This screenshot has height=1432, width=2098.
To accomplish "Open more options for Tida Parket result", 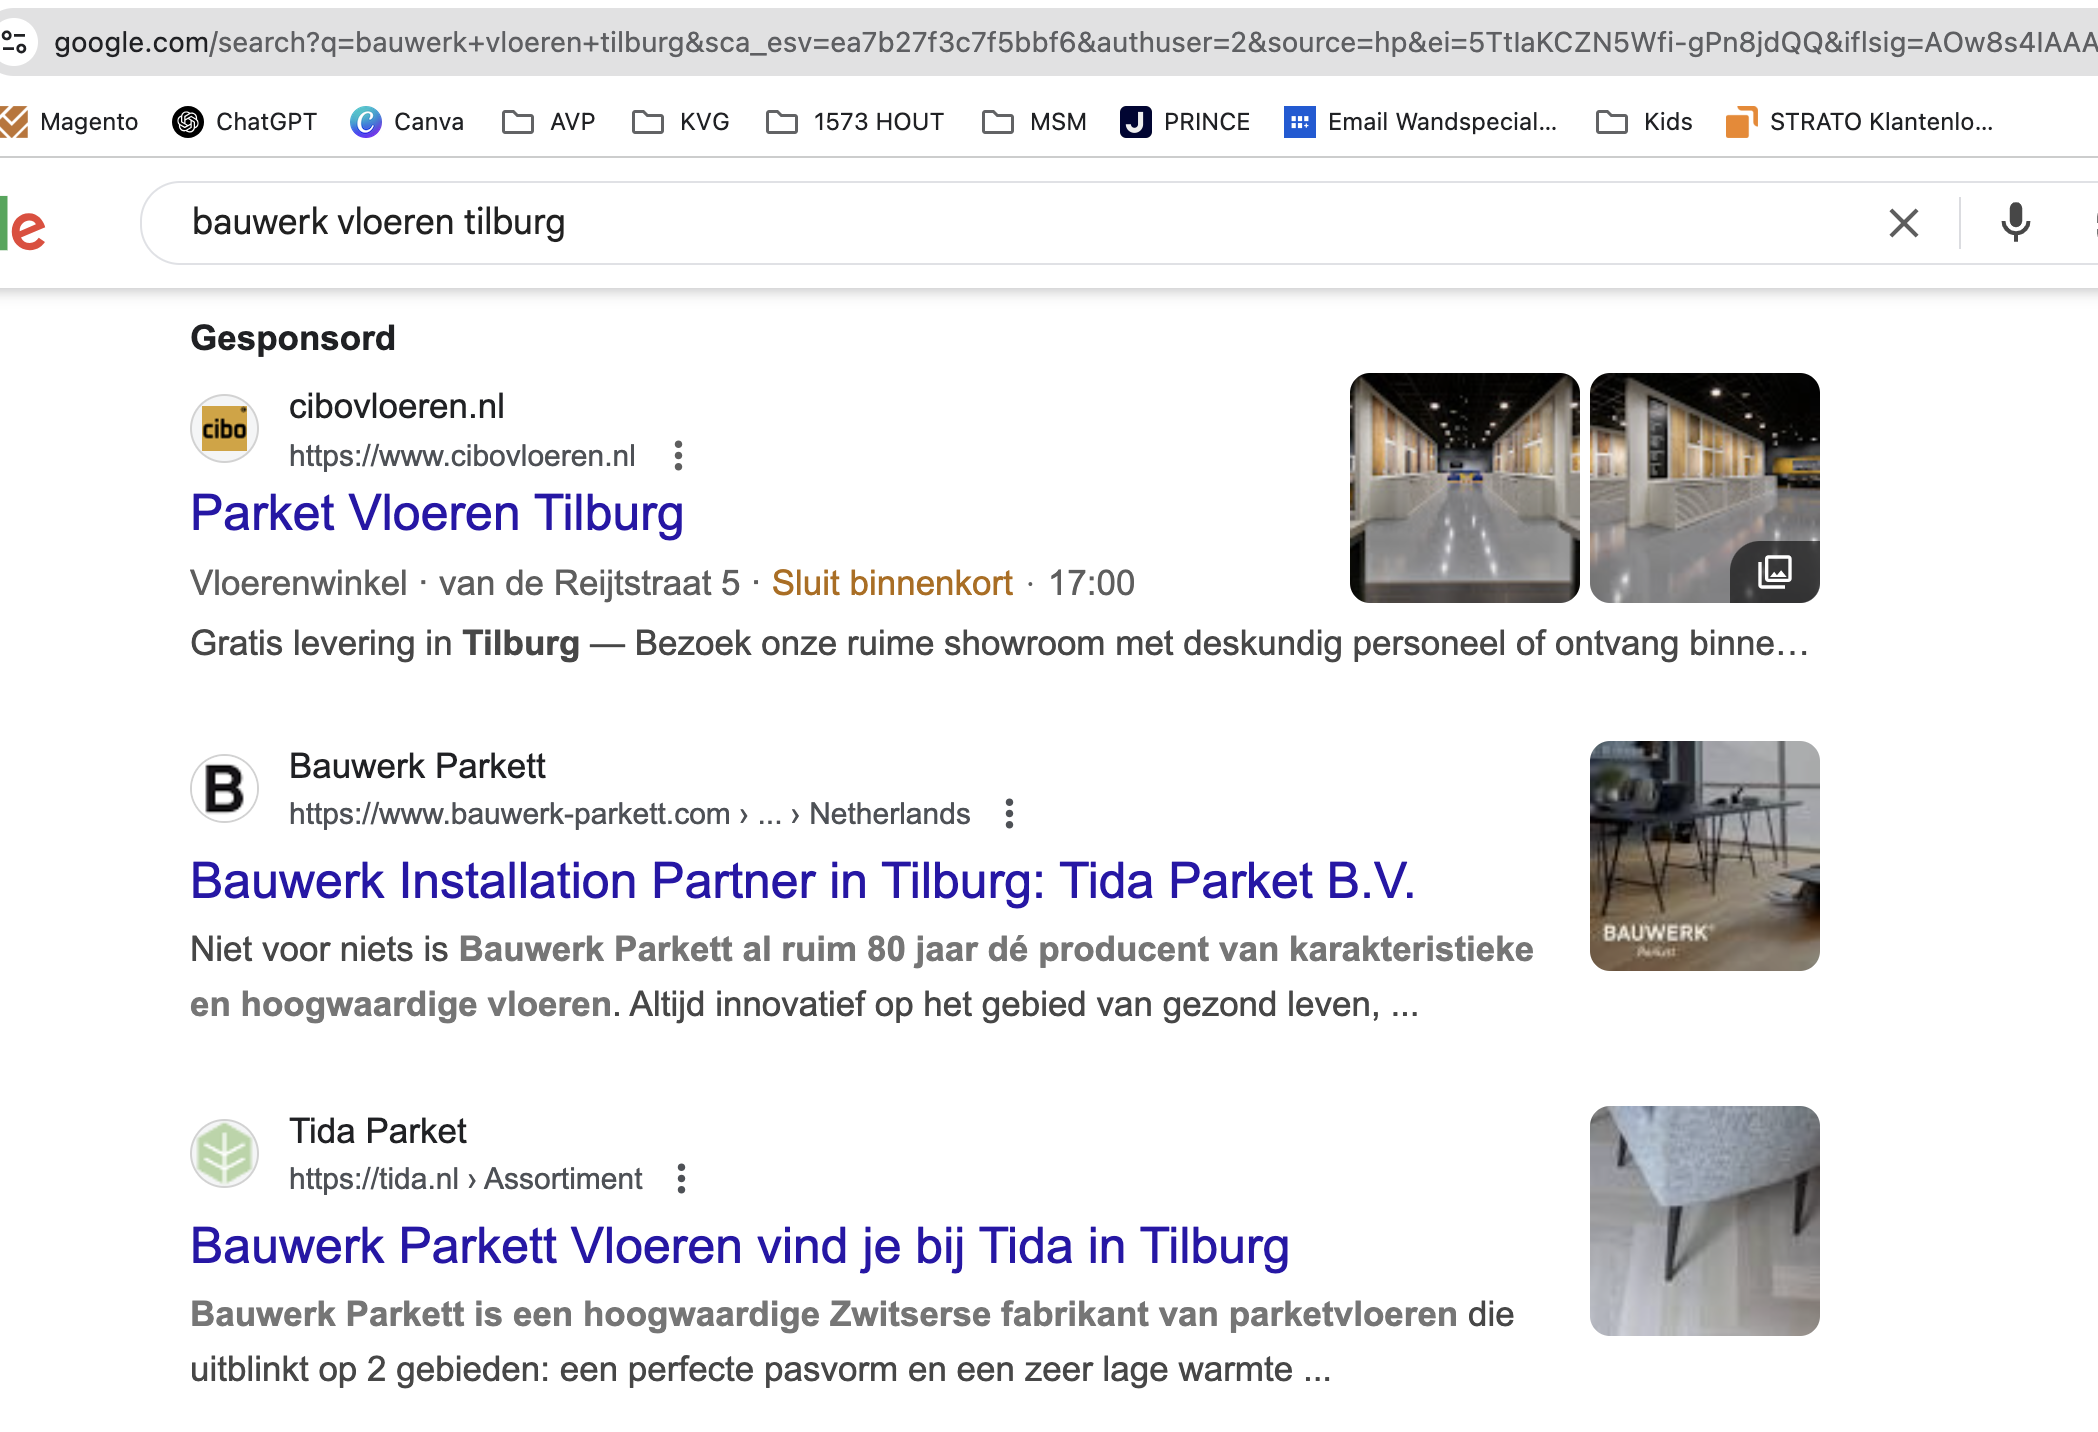I will pos(681,1179).
